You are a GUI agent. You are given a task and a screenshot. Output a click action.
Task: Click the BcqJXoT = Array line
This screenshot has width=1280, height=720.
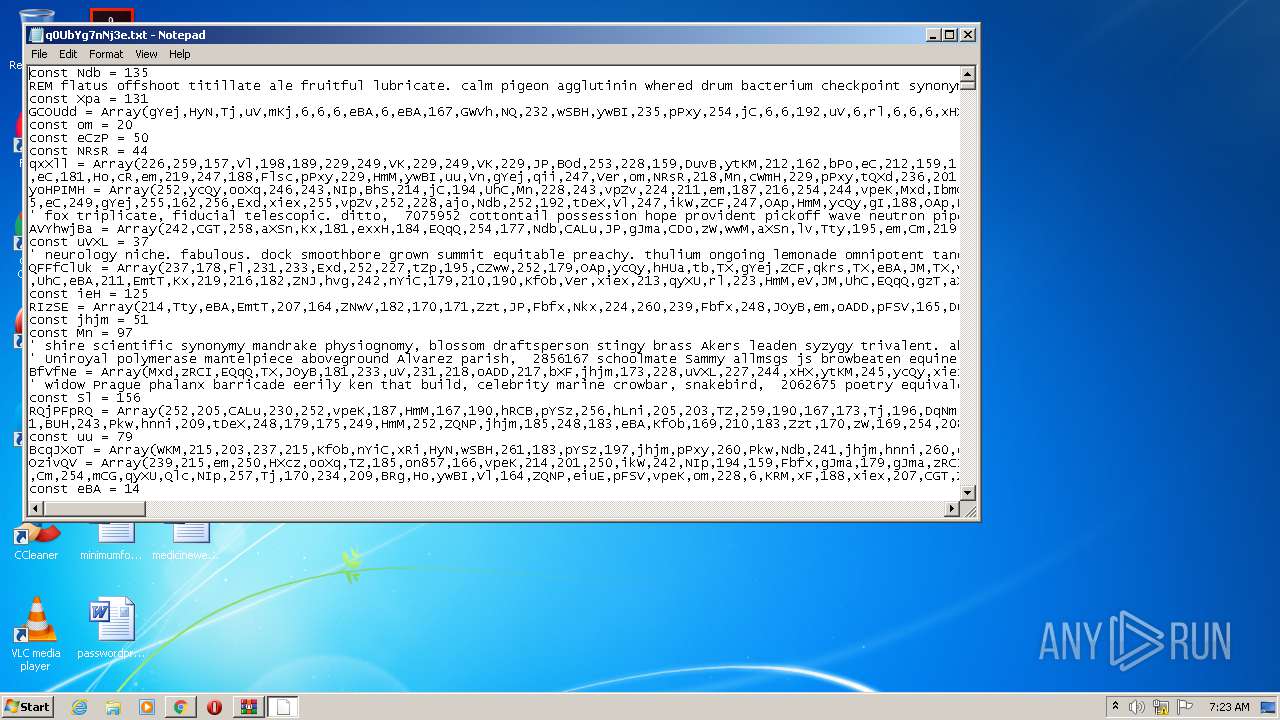[x=494, y=450]
